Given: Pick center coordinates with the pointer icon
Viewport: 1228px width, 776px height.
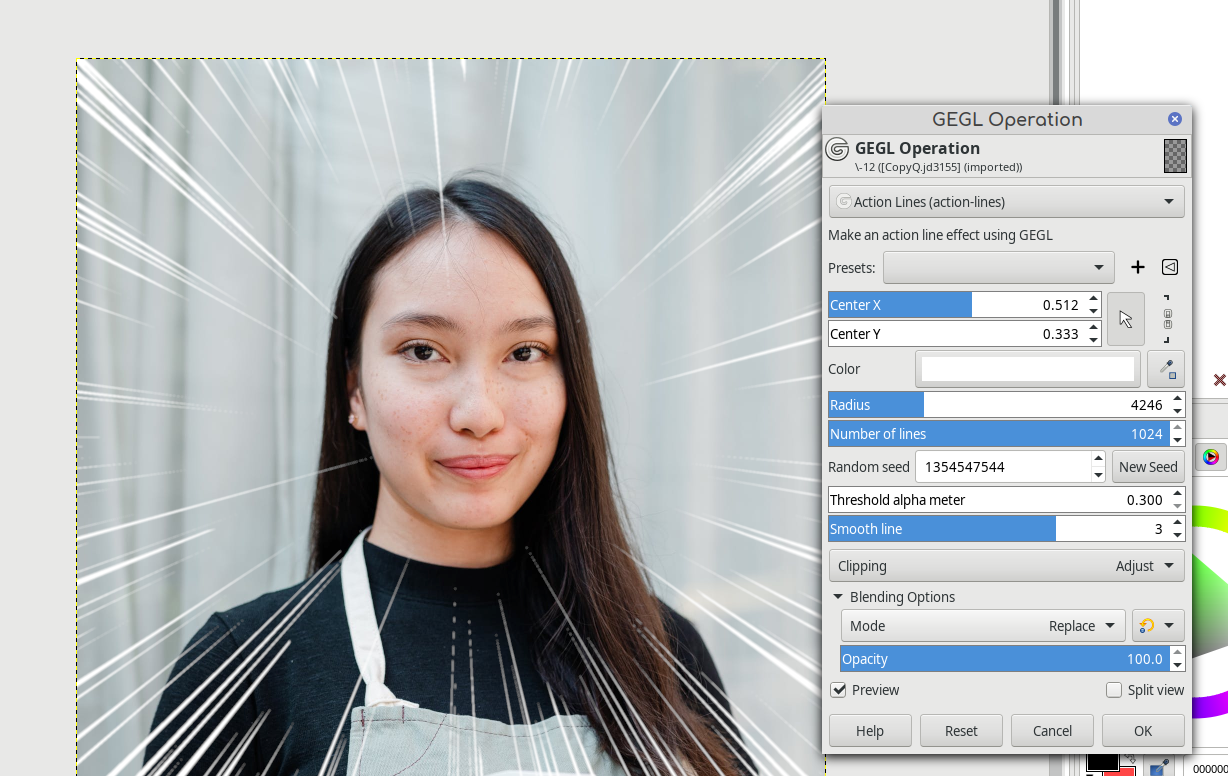Looking at the screenshot, I should pos(1126,319).
